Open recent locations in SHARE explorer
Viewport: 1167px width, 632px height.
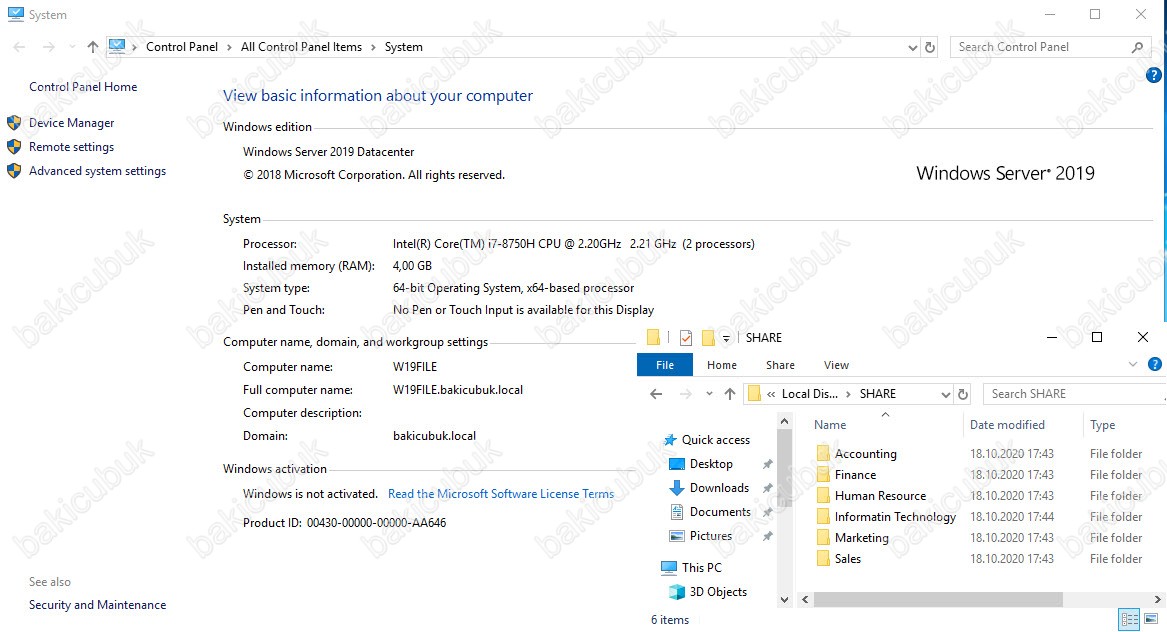[x=709, y=394]
